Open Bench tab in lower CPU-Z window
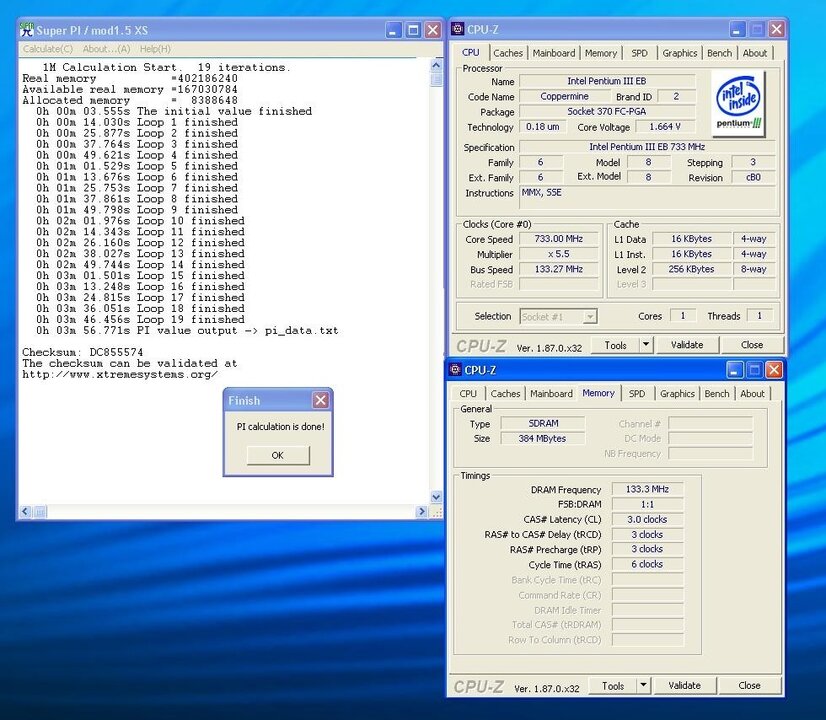826x720 pixels. point(717,393)
